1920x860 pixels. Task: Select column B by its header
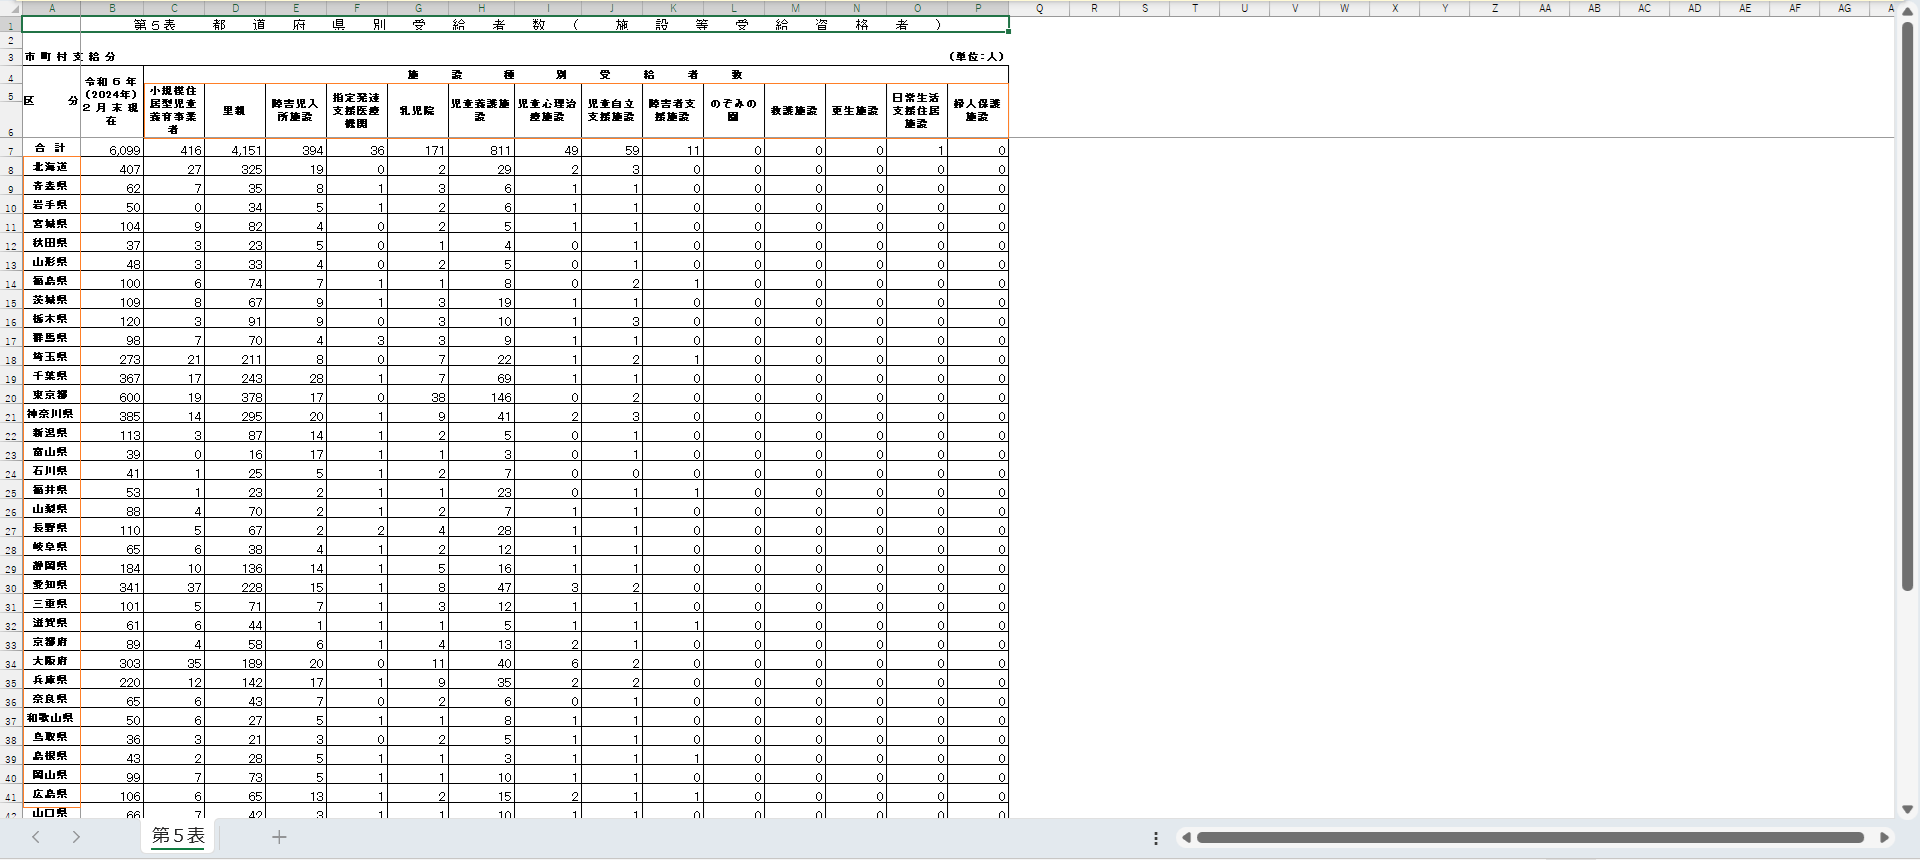(112, 8)
